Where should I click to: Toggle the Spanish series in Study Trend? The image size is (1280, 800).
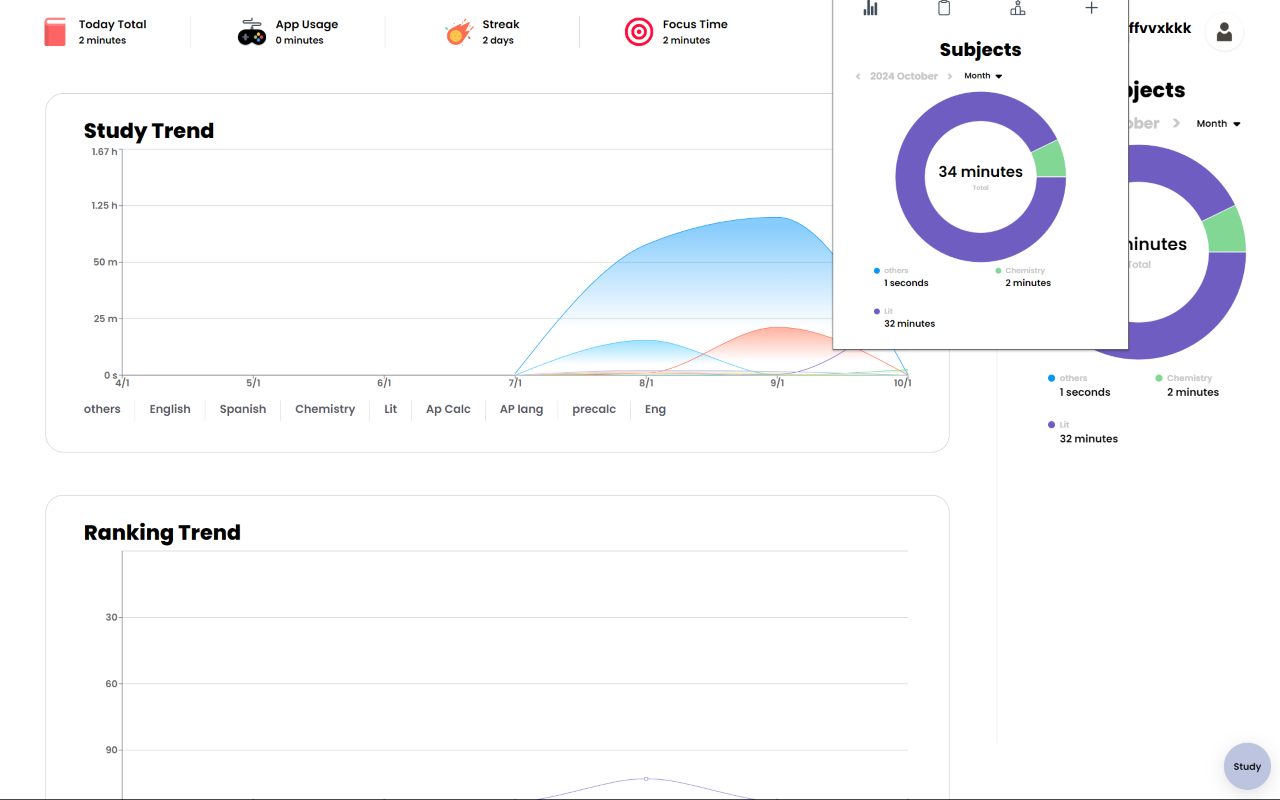(243, 409)
